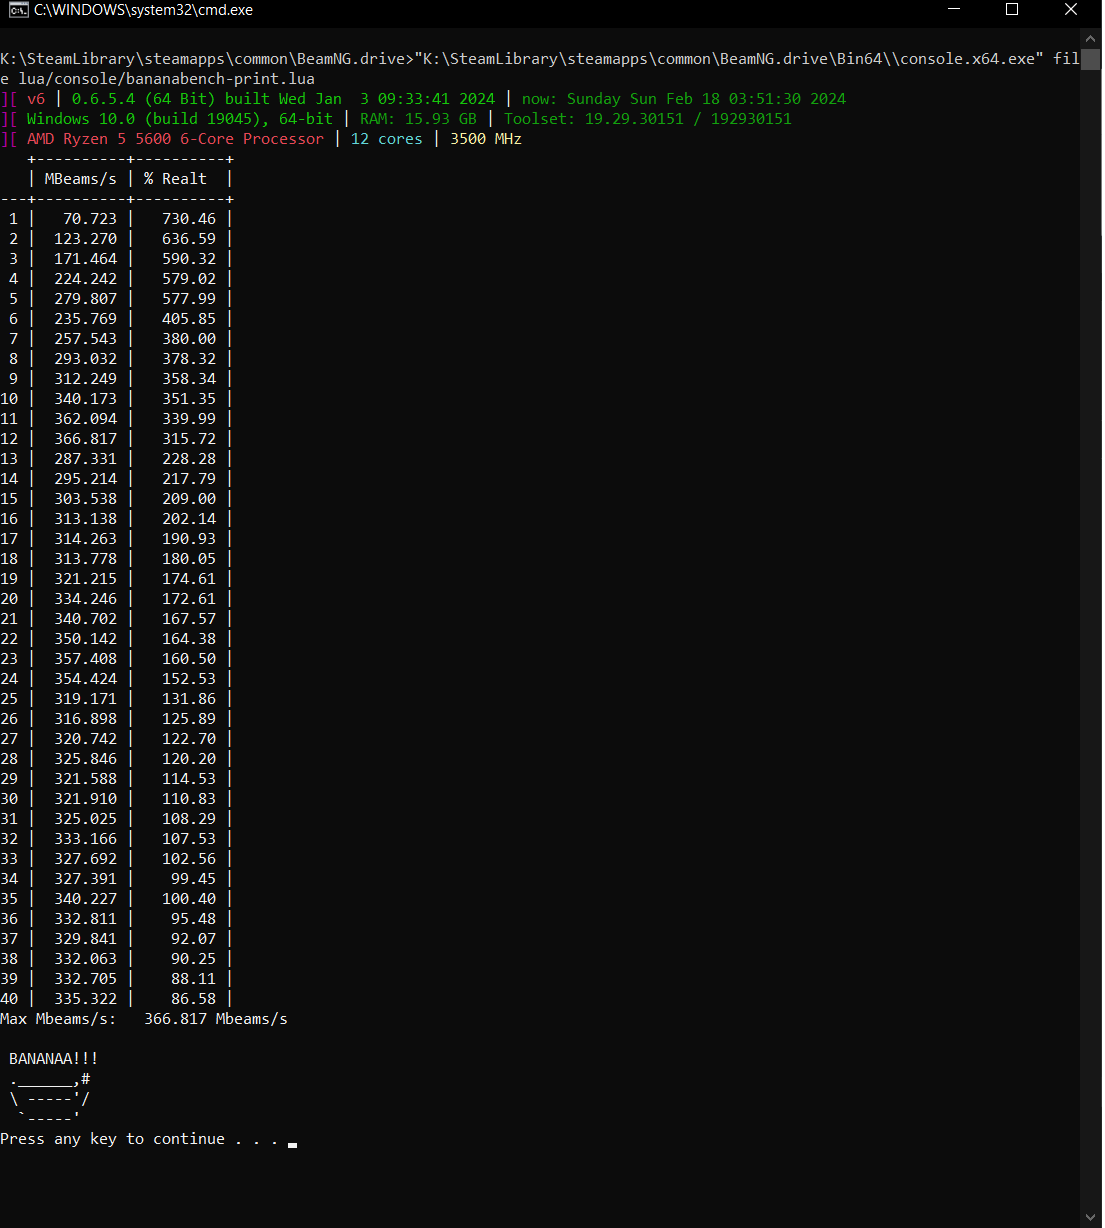Click value 340.702 in row 21
The height and width of the screenshot is (1228, 1105).
[85, 619]
